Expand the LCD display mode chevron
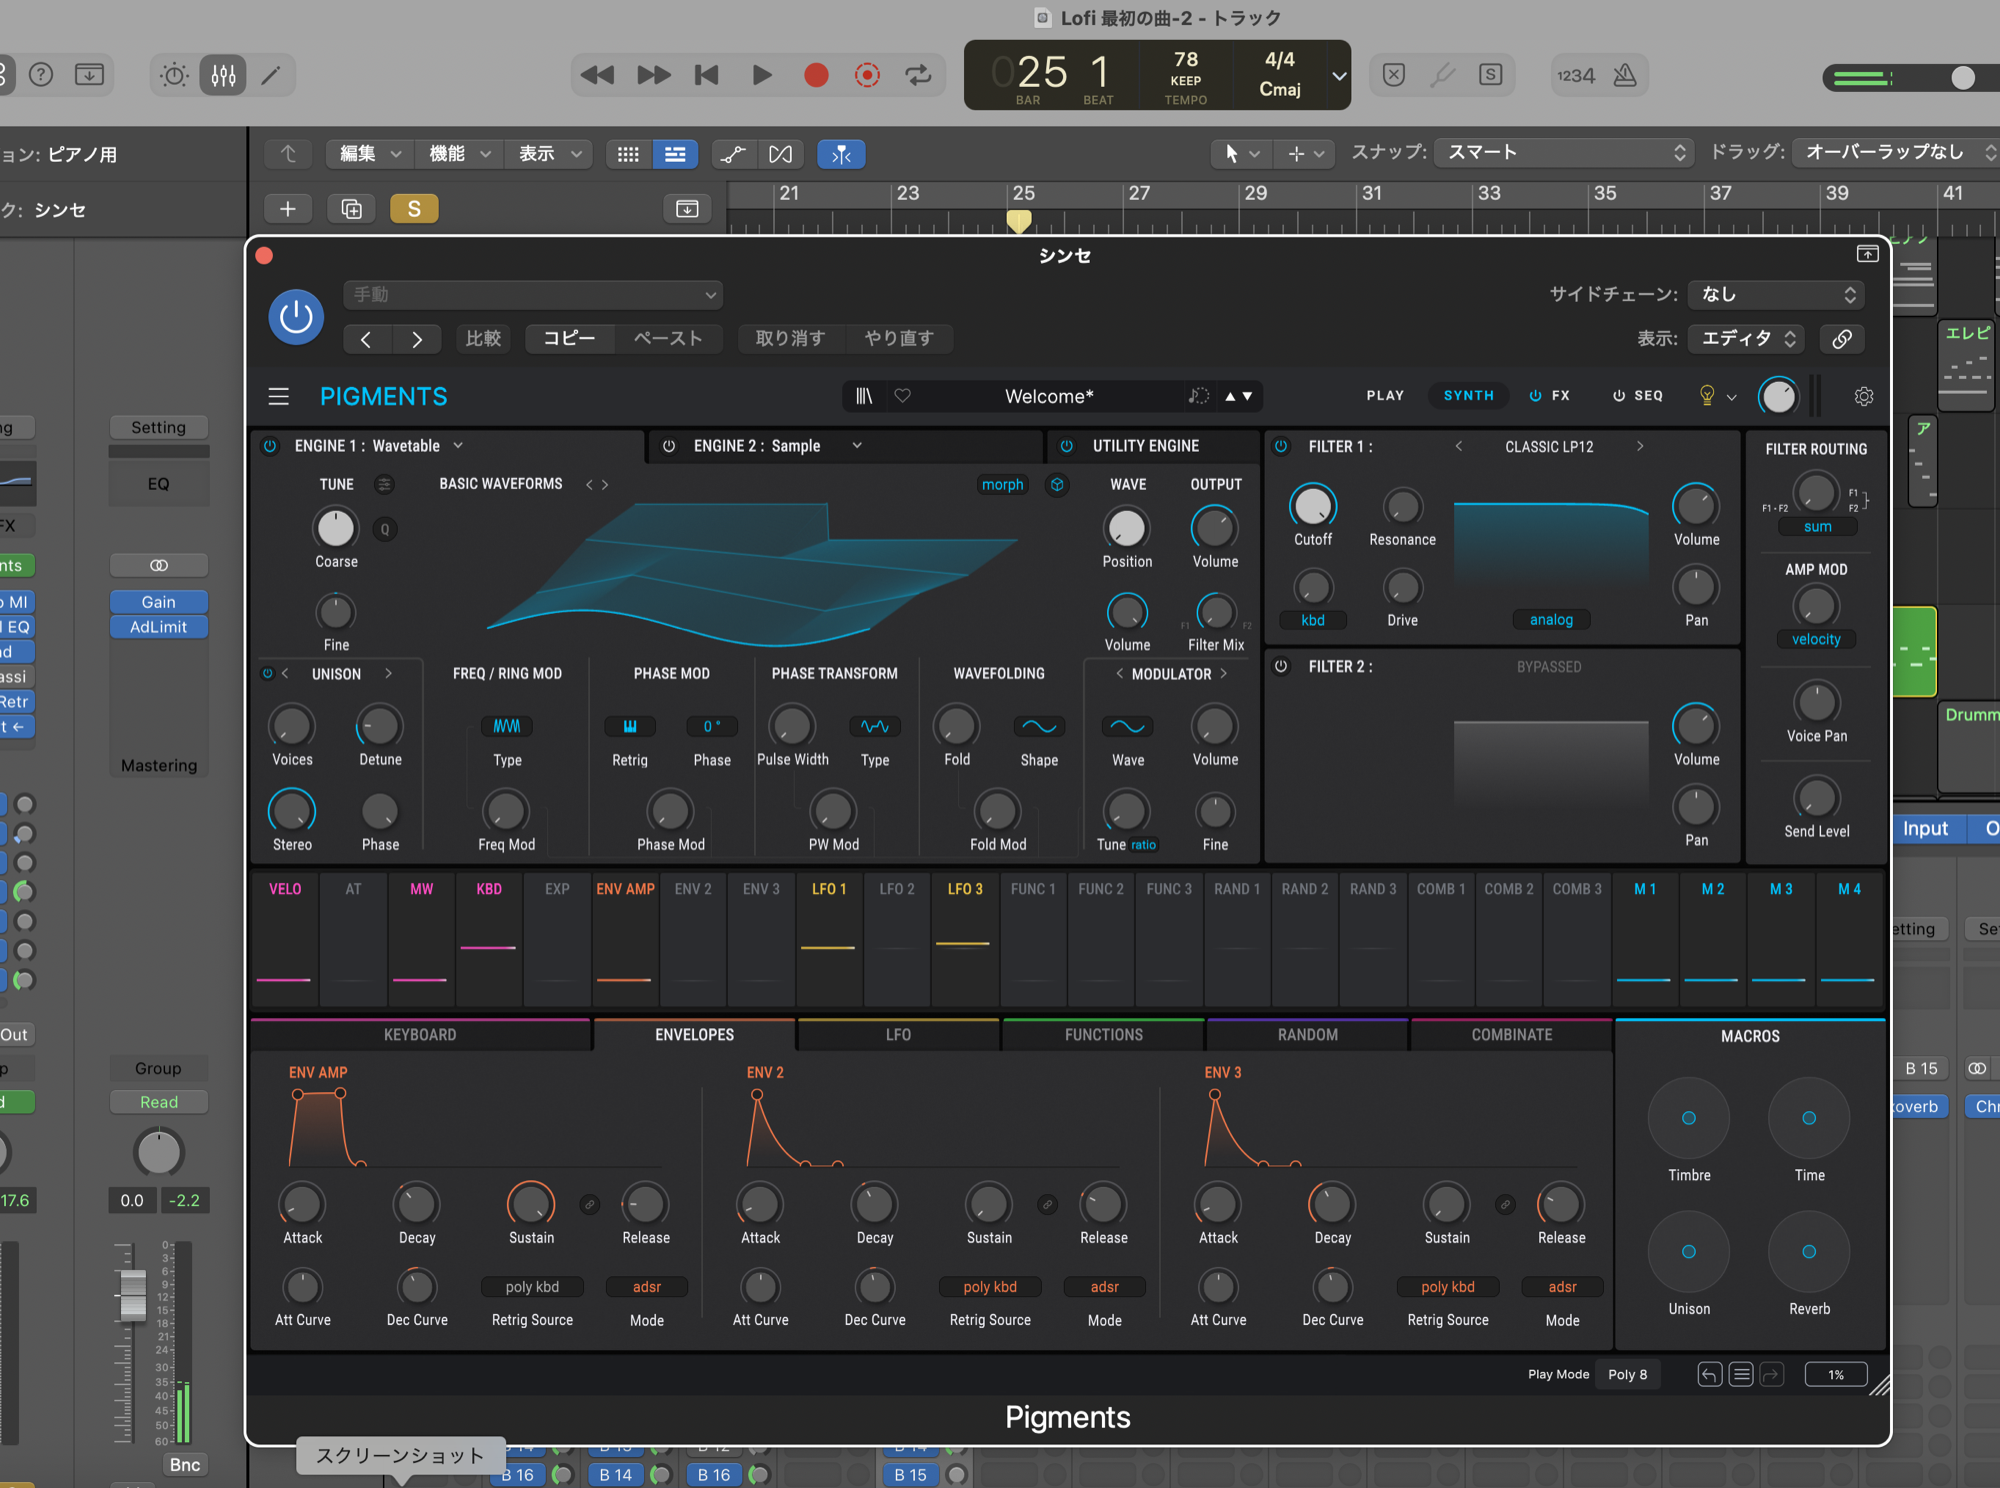Screen dimensions: 2000x1488 pyautogui.click(x=1339, y=76)
